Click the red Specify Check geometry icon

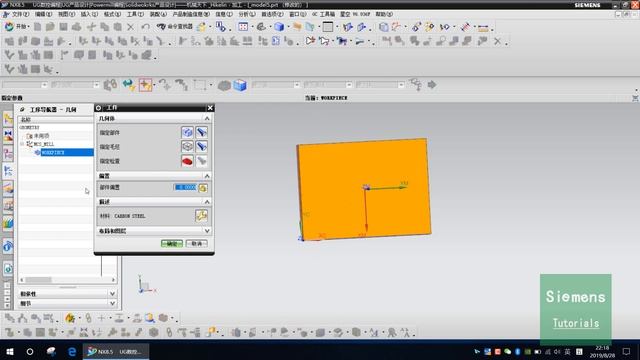click(187, 161)
